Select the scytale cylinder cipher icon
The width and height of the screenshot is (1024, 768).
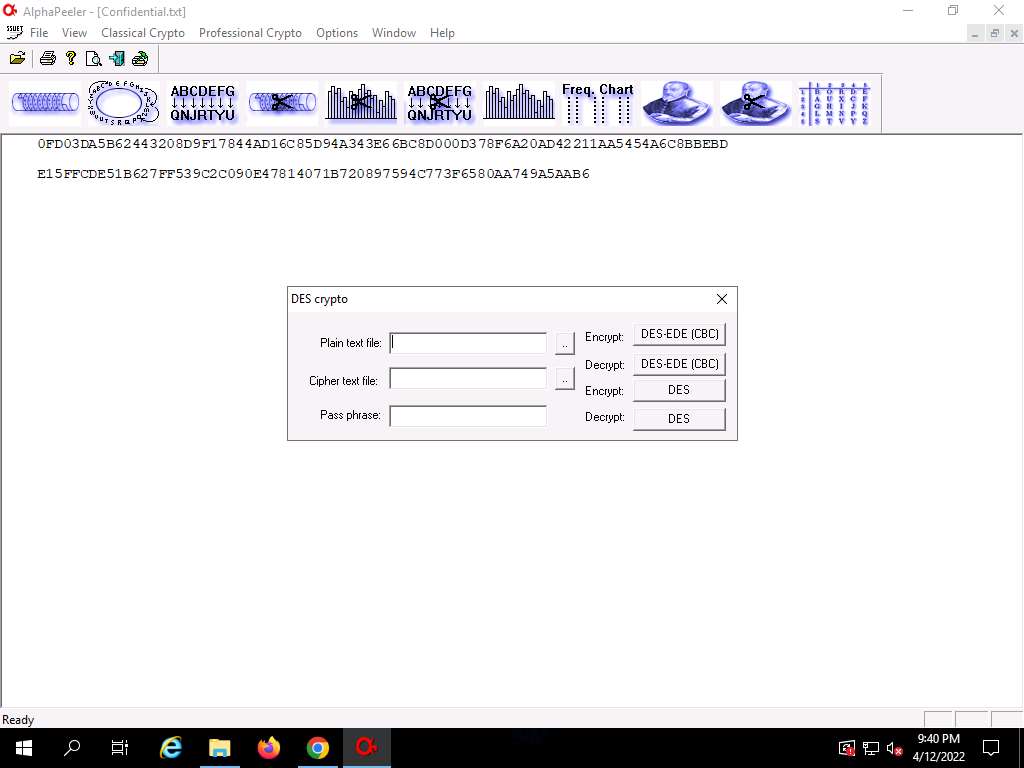[44, 103]
